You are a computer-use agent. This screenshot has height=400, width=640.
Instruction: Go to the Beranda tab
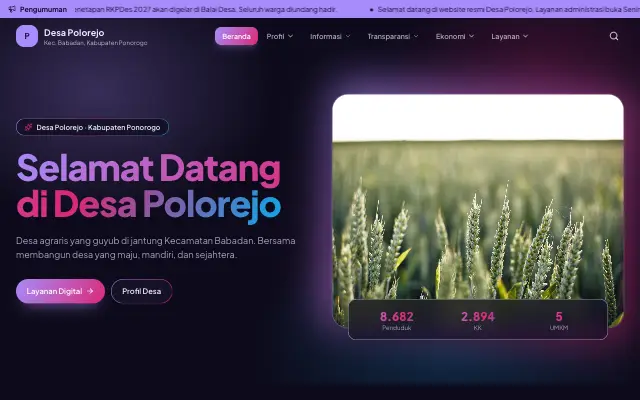236,36
